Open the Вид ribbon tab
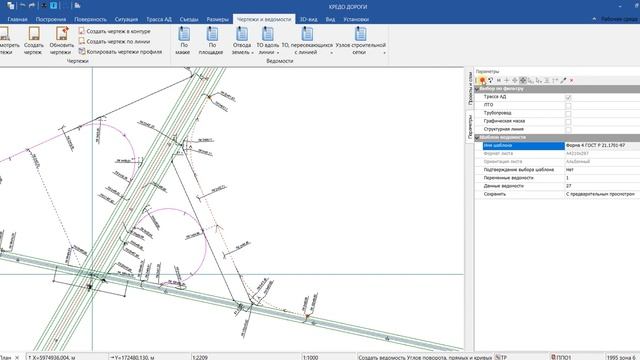 click(331, 19)
